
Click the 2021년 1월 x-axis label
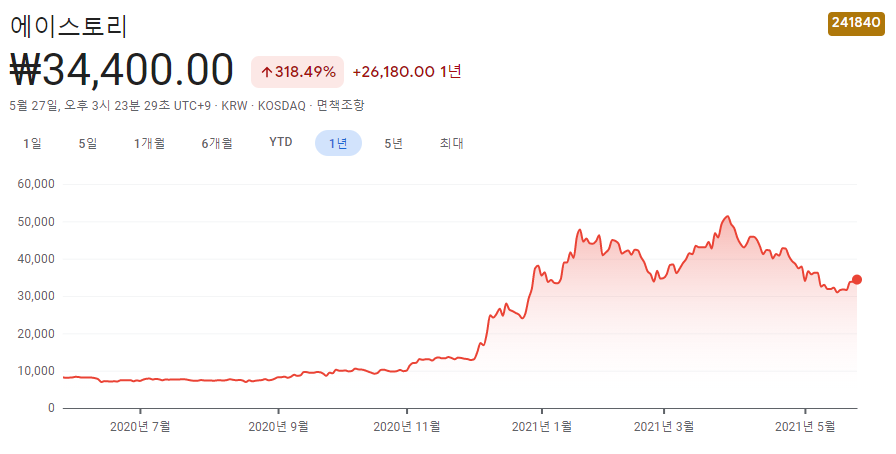(x=542, y=427)
